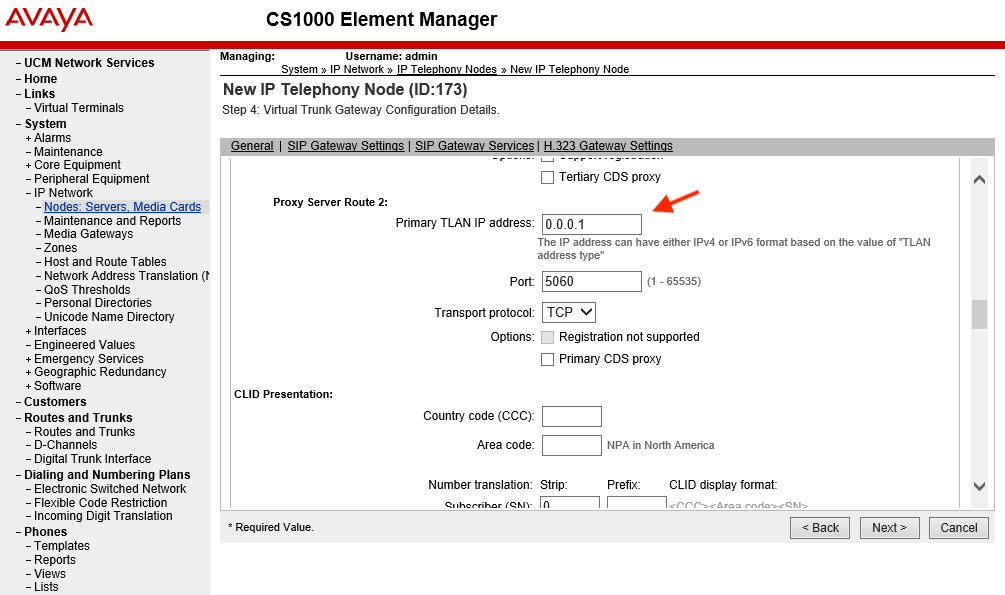
Task: Jump to SIP Gateway Settings section
Action: point(345,146)
